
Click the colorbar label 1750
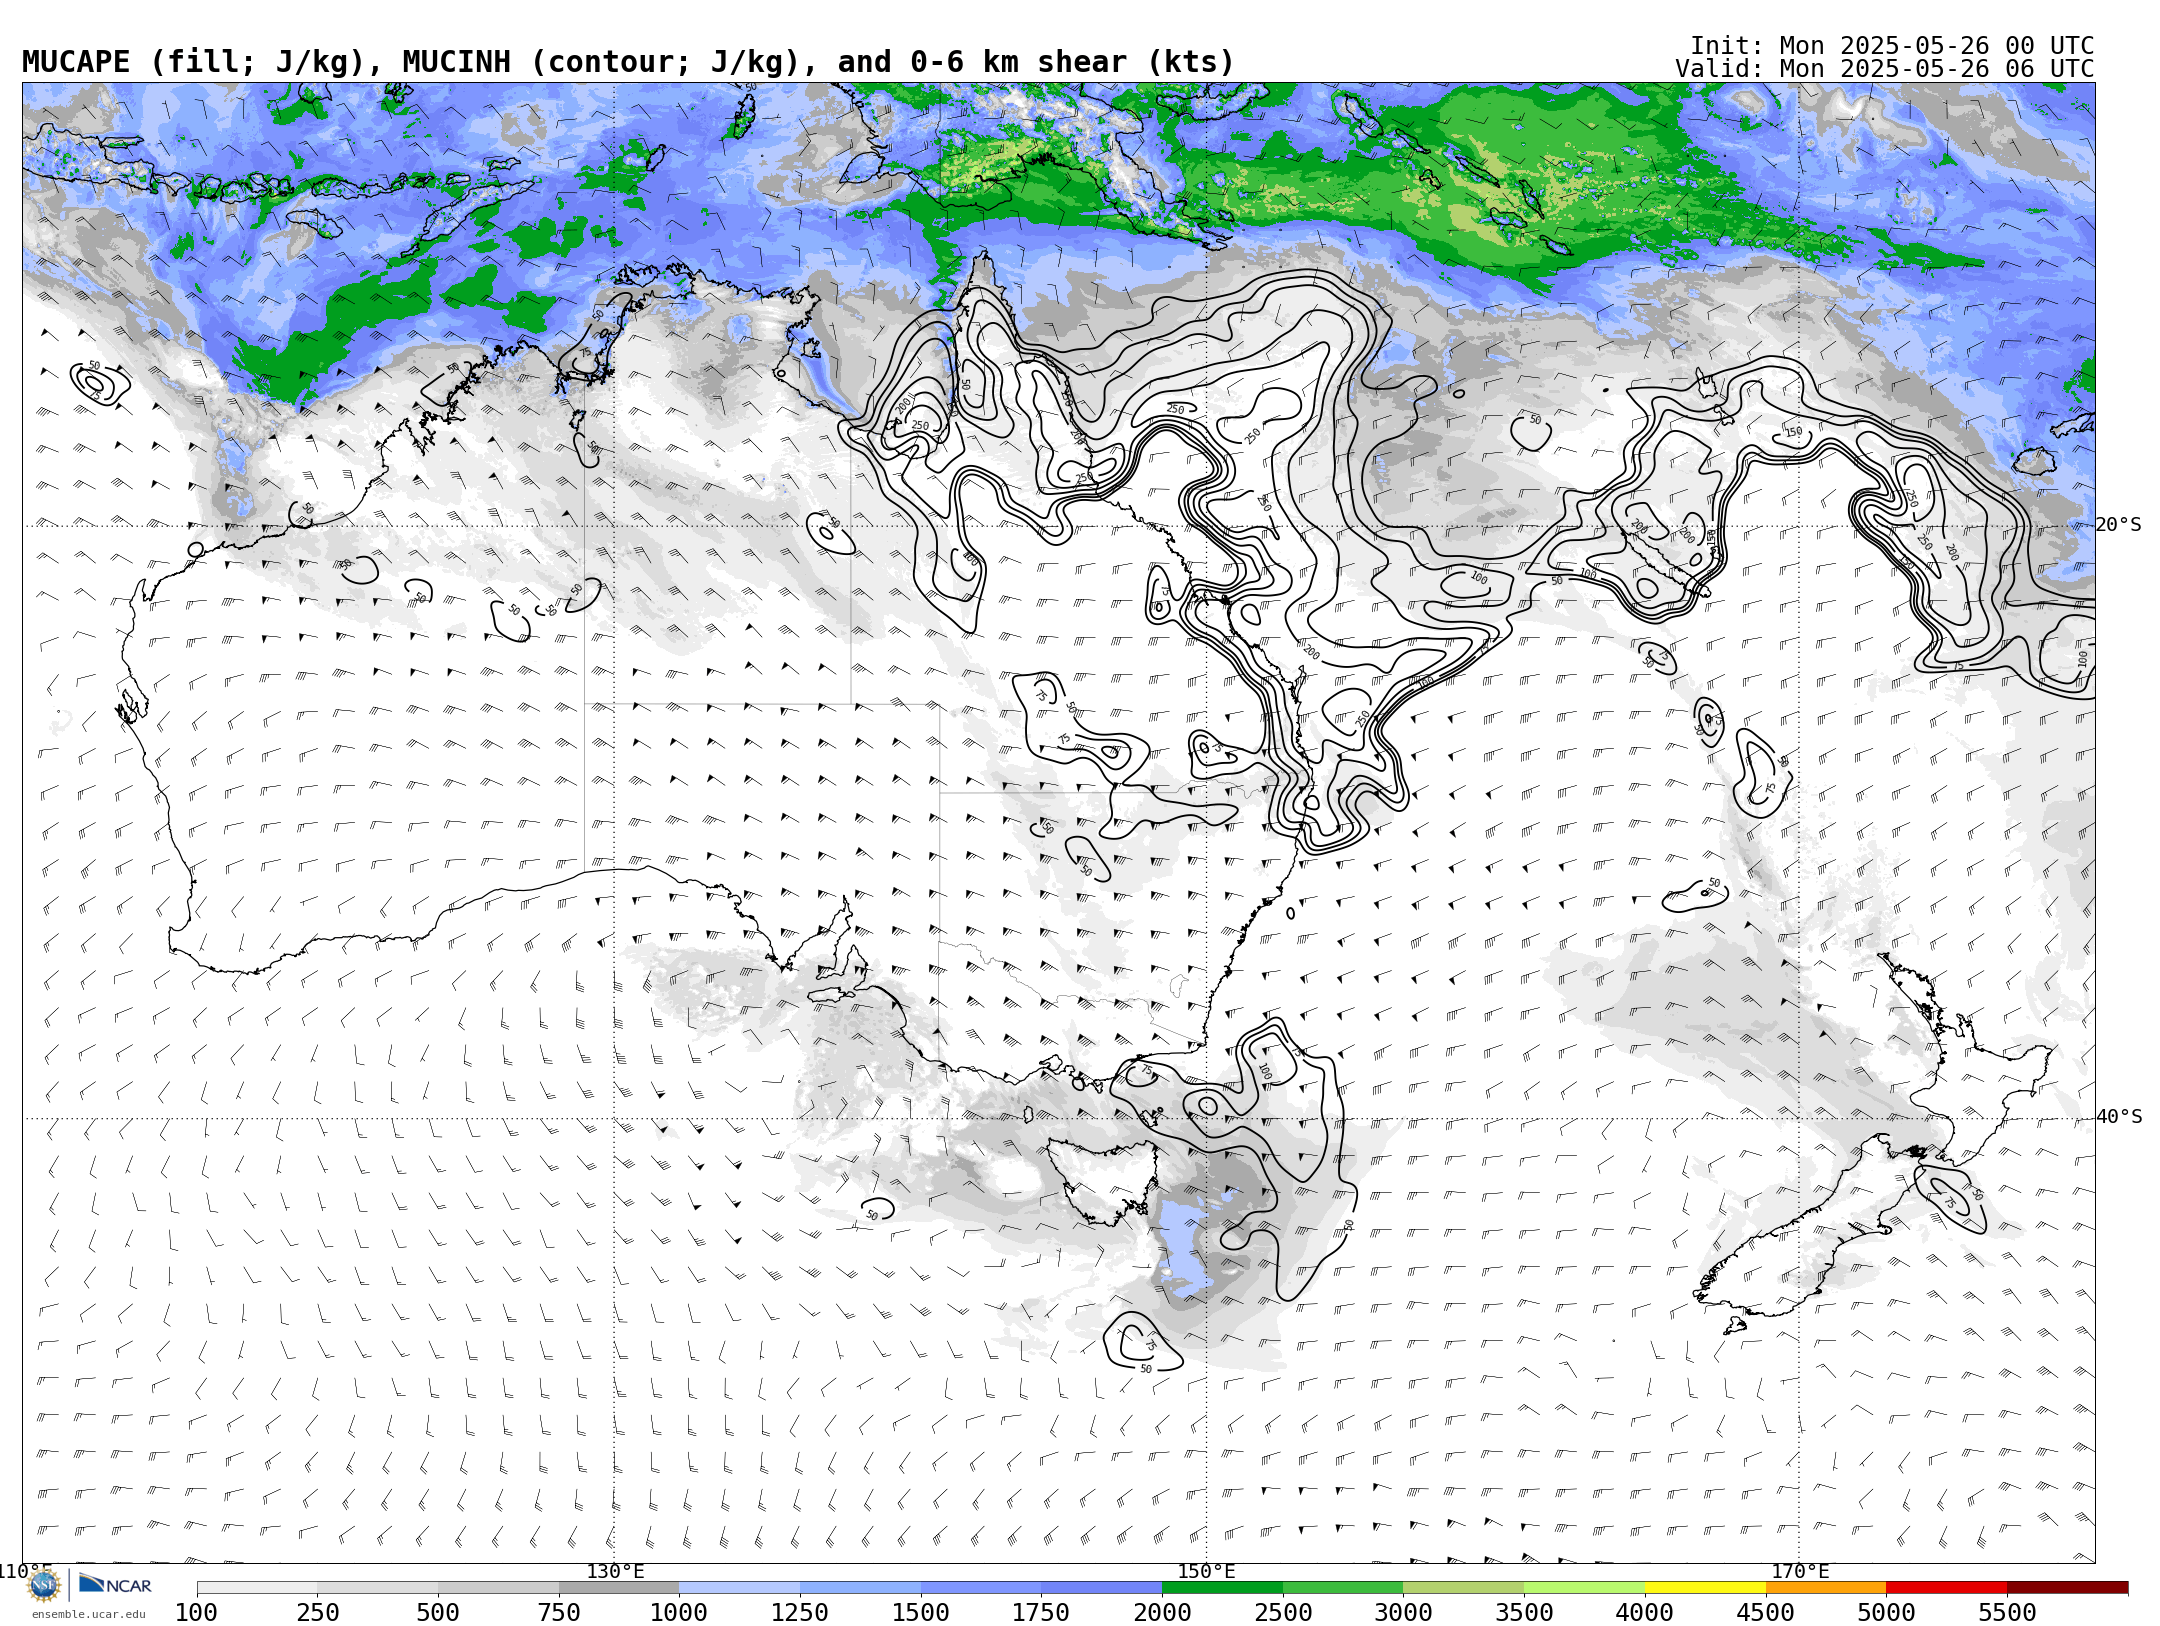click(1041, 1612)
